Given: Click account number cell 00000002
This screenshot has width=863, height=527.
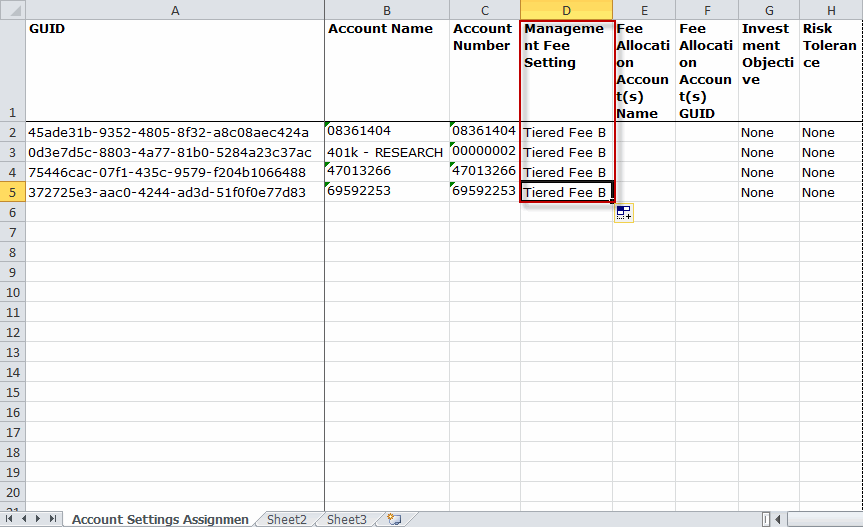Looking at the screenshot, I should (484, 152).
